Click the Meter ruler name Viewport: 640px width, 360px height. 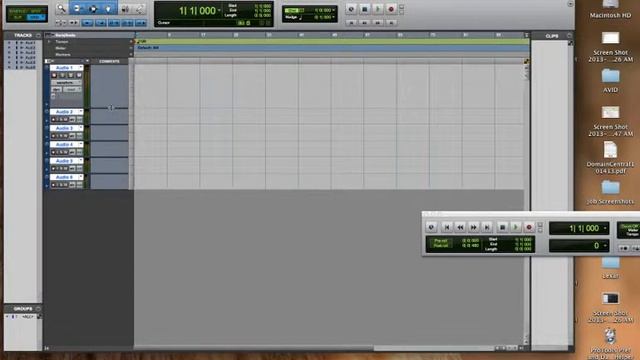(60, 48)
